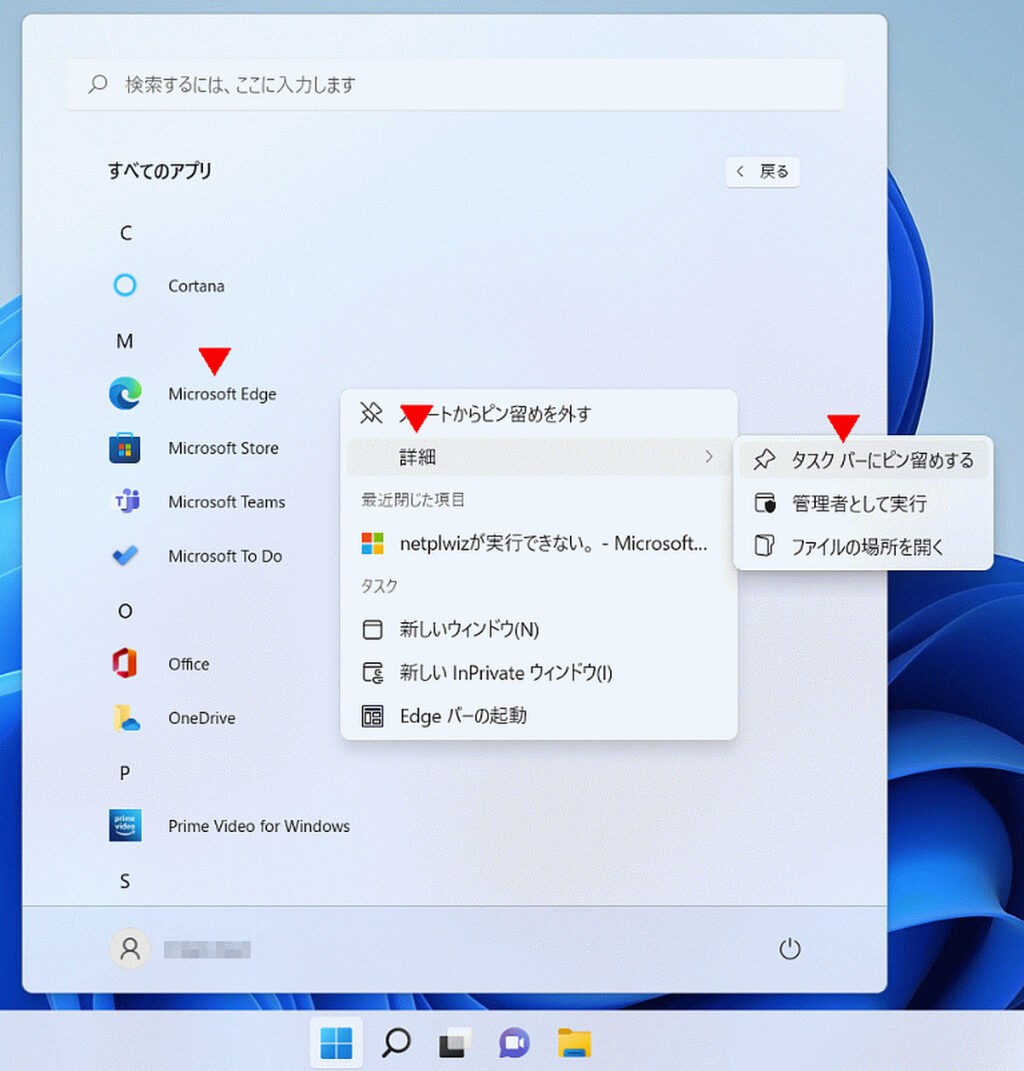Screen dimensions: 1024x1071
Task: Click the file location document icon
Action: pyautogui.click(x=764, y=546)
